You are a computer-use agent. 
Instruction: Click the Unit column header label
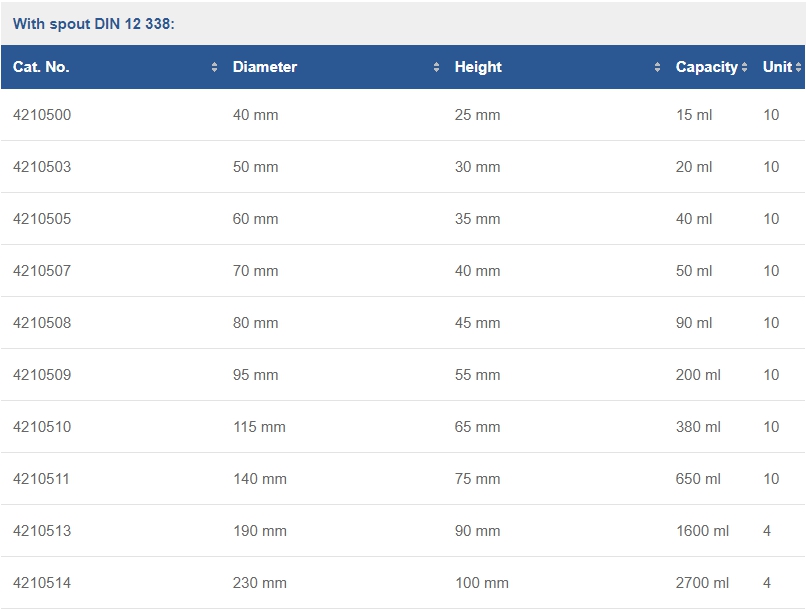click(x=776, y=67)
